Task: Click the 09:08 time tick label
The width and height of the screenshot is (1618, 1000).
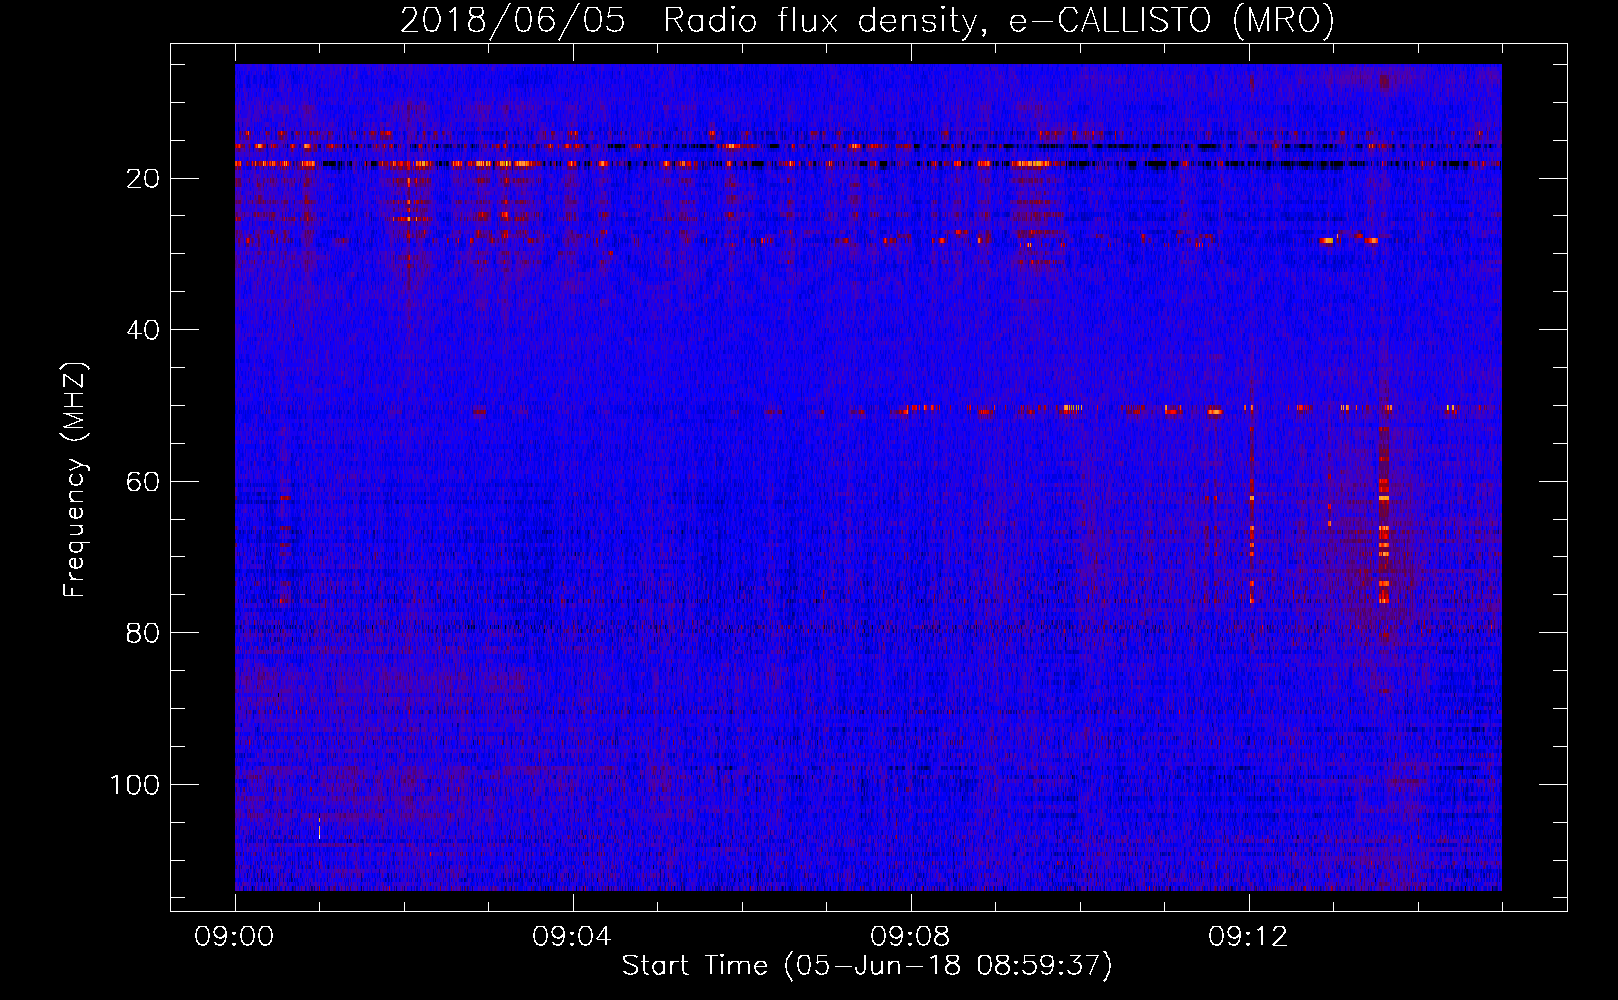Action: tap(910, 937)
